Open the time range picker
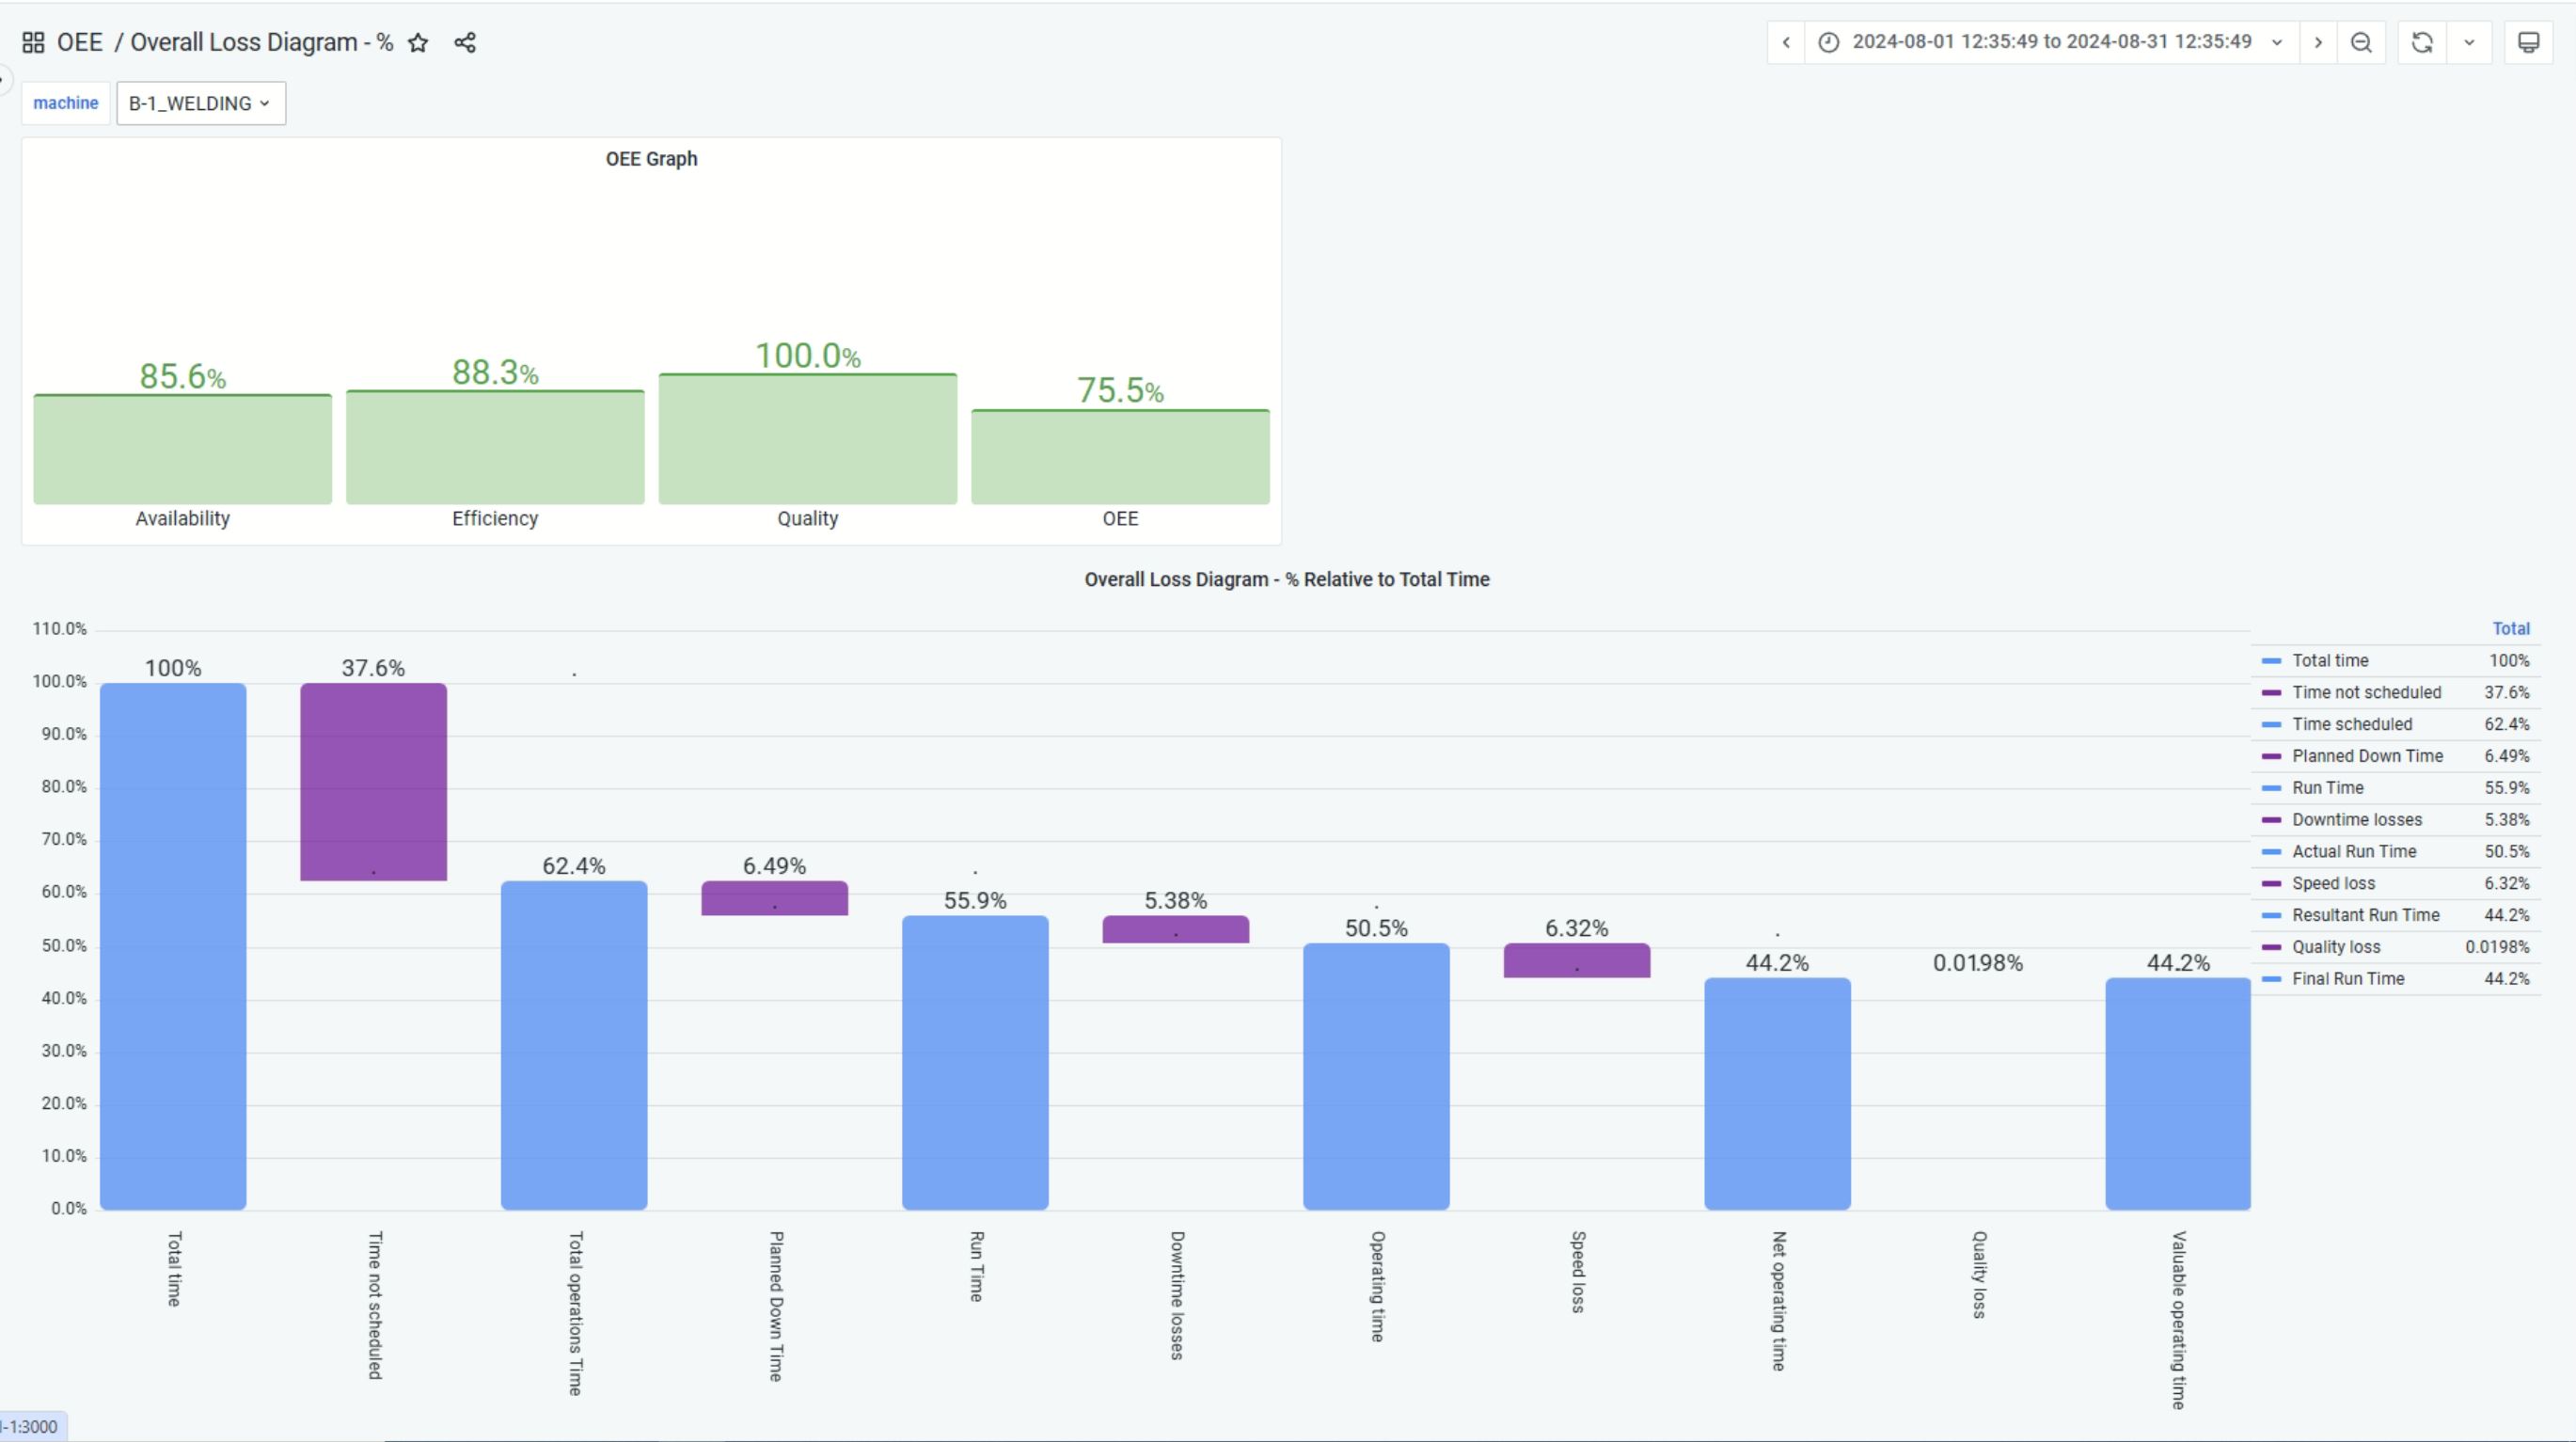The width and height of the screenshot is (2576, 1442). tap(2050, 42)
